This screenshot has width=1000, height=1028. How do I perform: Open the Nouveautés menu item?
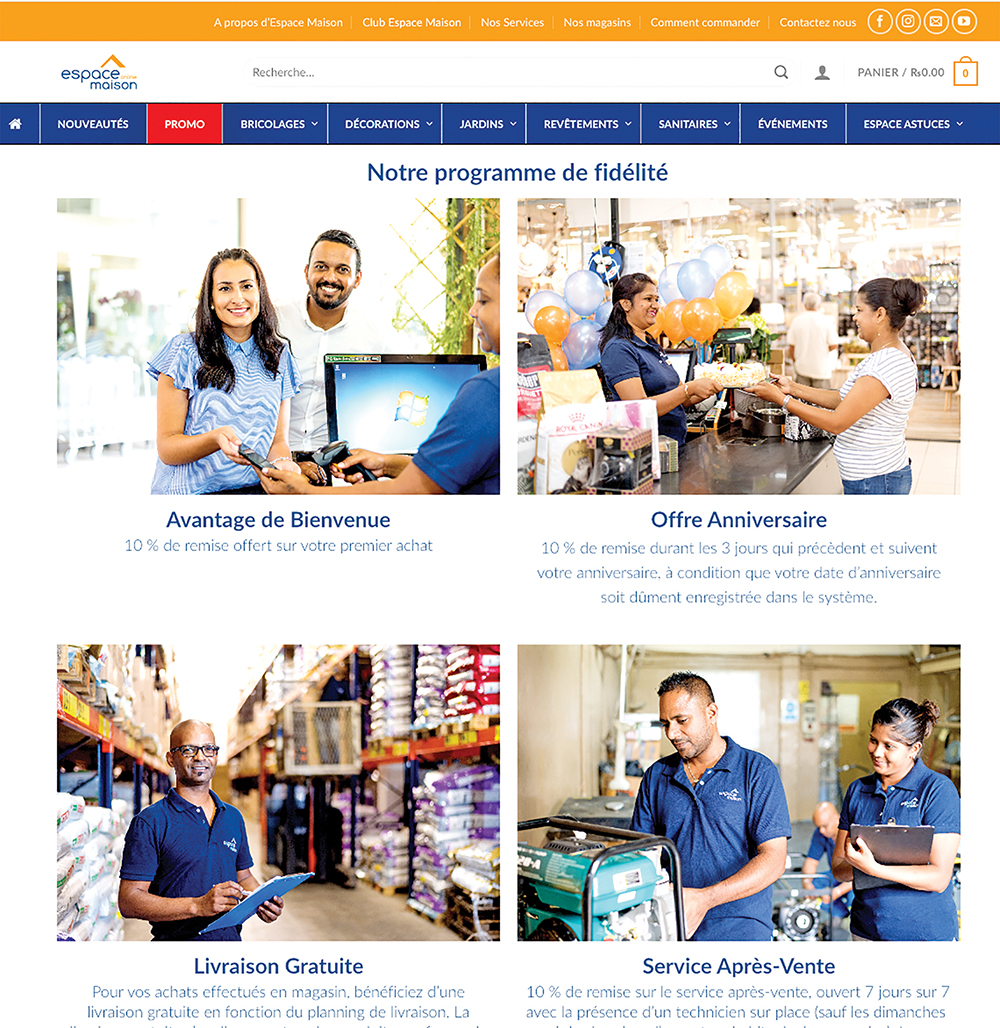92,124
